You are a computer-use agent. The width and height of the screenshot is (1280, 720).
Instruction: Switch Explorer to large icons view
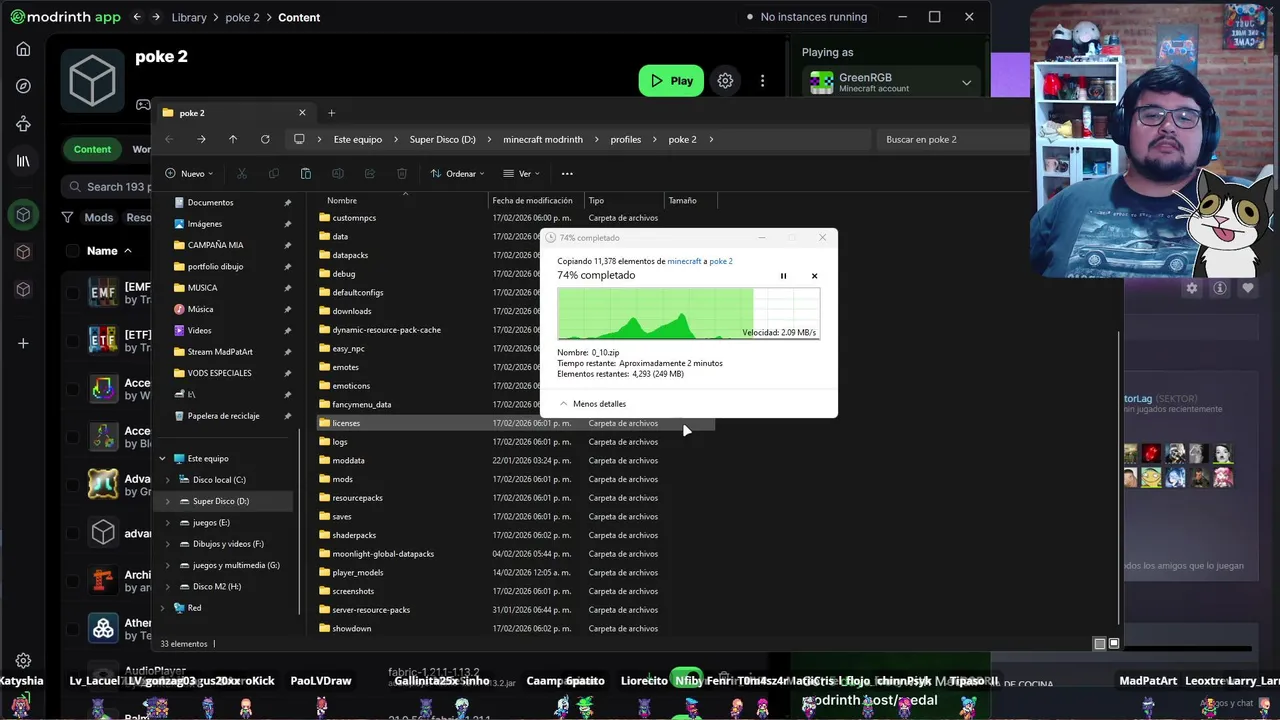[1114, 644]
